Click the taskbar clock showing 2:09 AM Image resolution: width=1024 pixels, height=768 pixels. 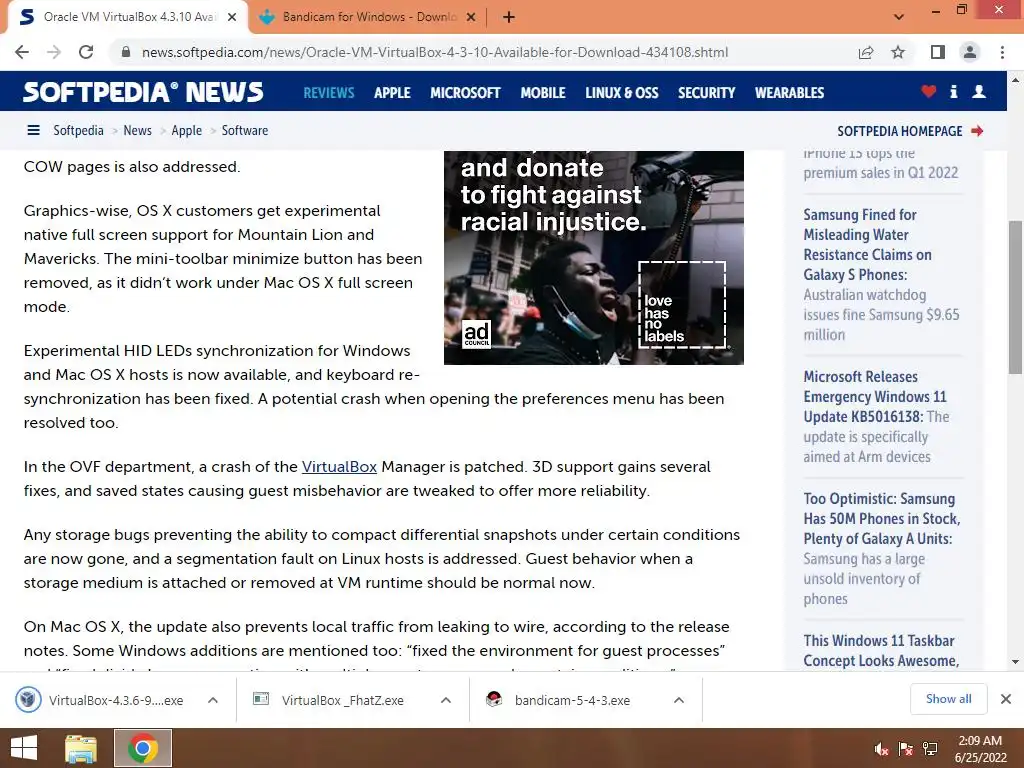(x=980, y=749)
